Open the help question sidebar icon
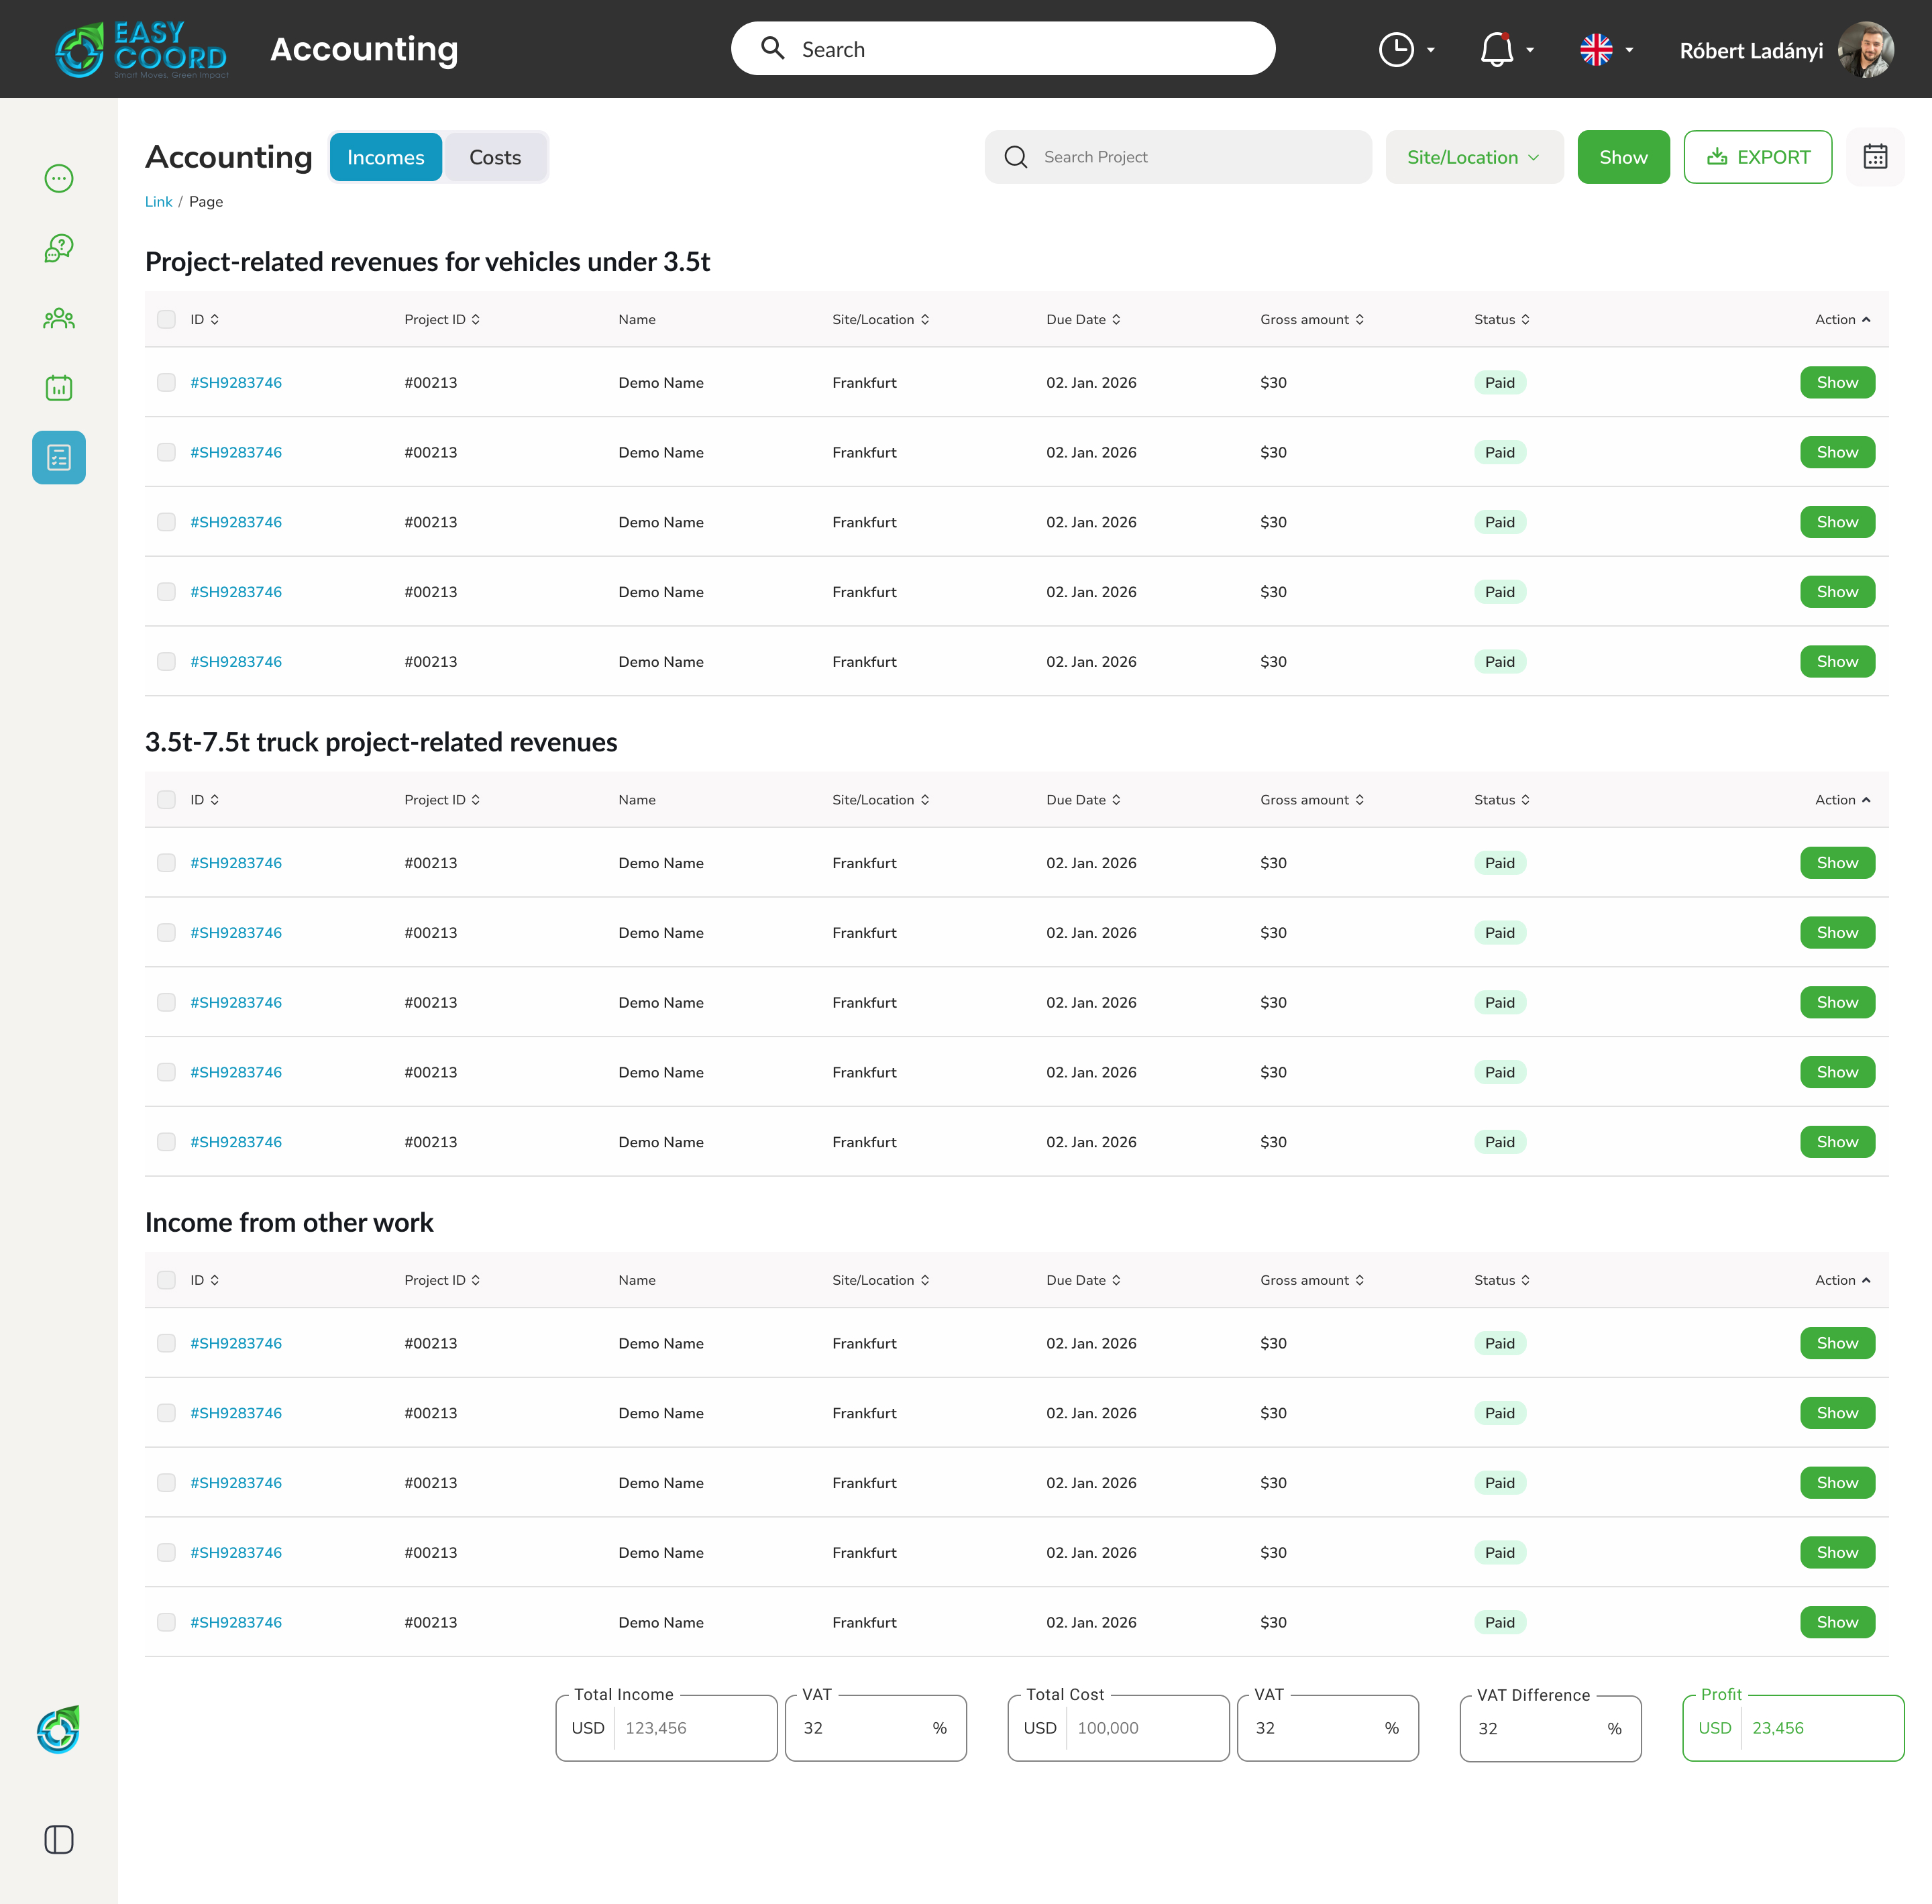This screenshot has width=1932, height=1904. pyautogui.click(x=59, y=248)
